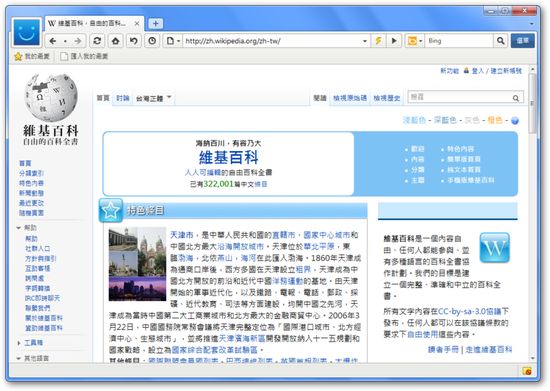This screenshot has height=391, width=550.
Task: Click the small globe icon after 橙色
Action: coord(515,121)
